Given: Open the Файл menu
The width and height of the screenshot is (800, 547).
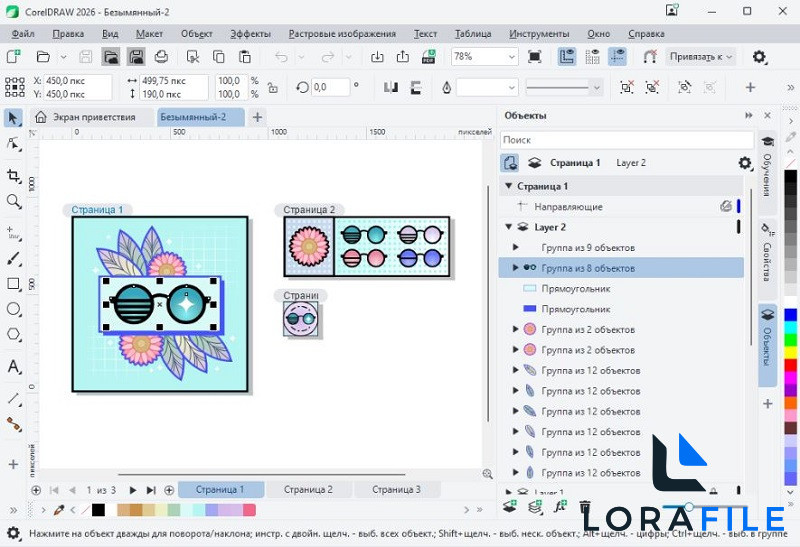Looking at the screenshot, I should pos(22,34).
